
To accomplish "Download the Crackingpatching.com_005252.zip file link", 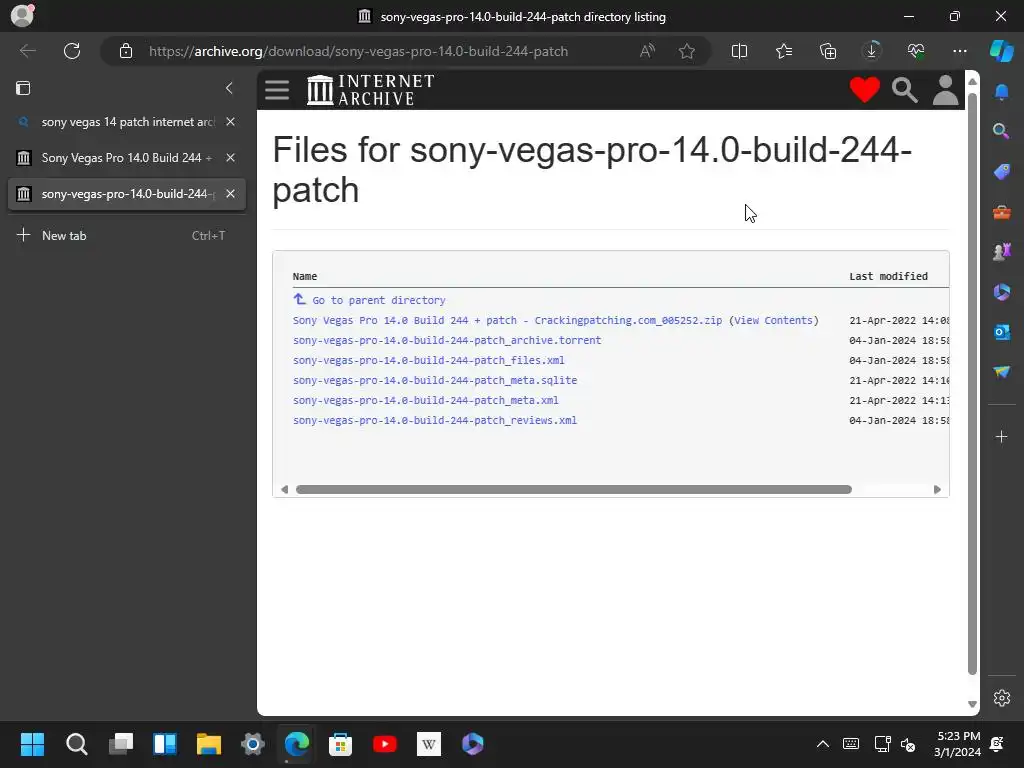I will [507, 320].
